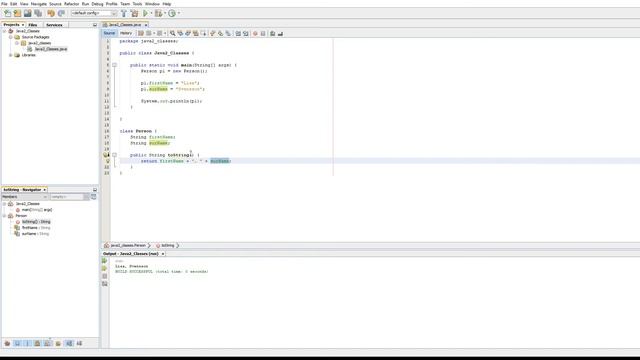
Task: Switch to the Services tab
Action: pyautogui.click(x=54, y=25)
